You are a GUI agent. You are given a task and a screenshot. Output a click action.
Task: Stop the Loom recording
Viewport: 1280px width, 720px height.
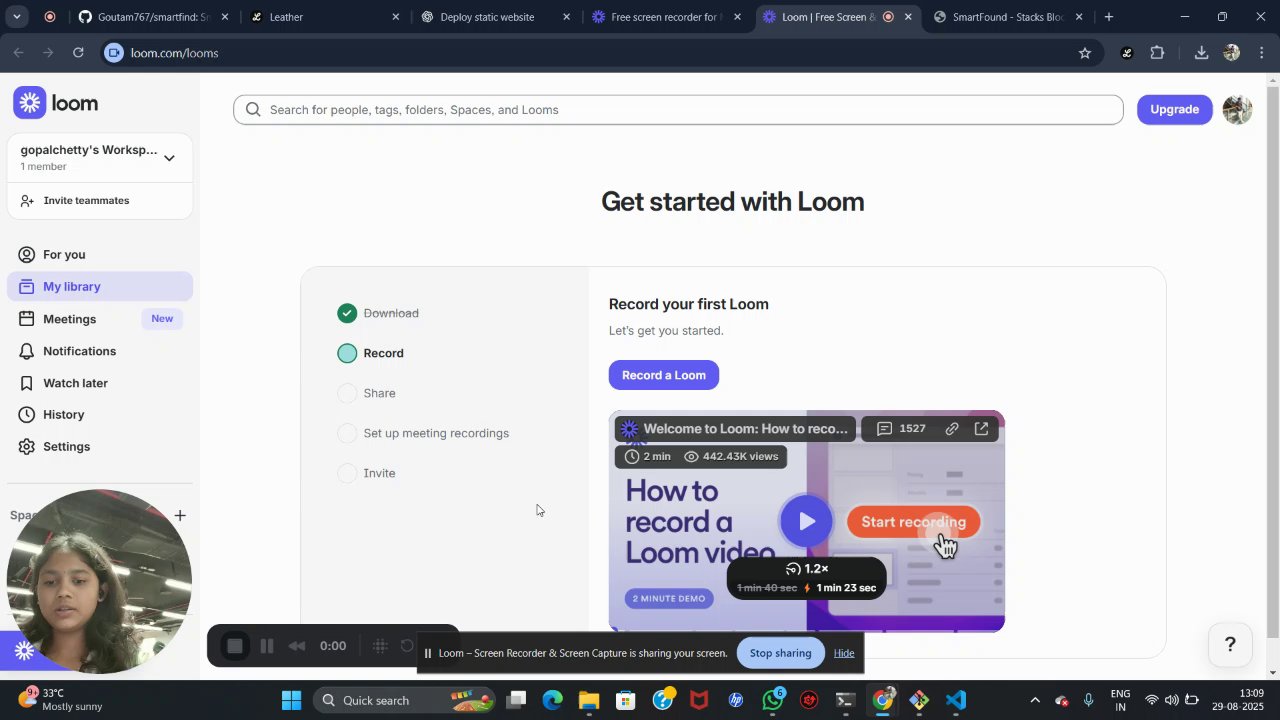(x=235, y=646)
